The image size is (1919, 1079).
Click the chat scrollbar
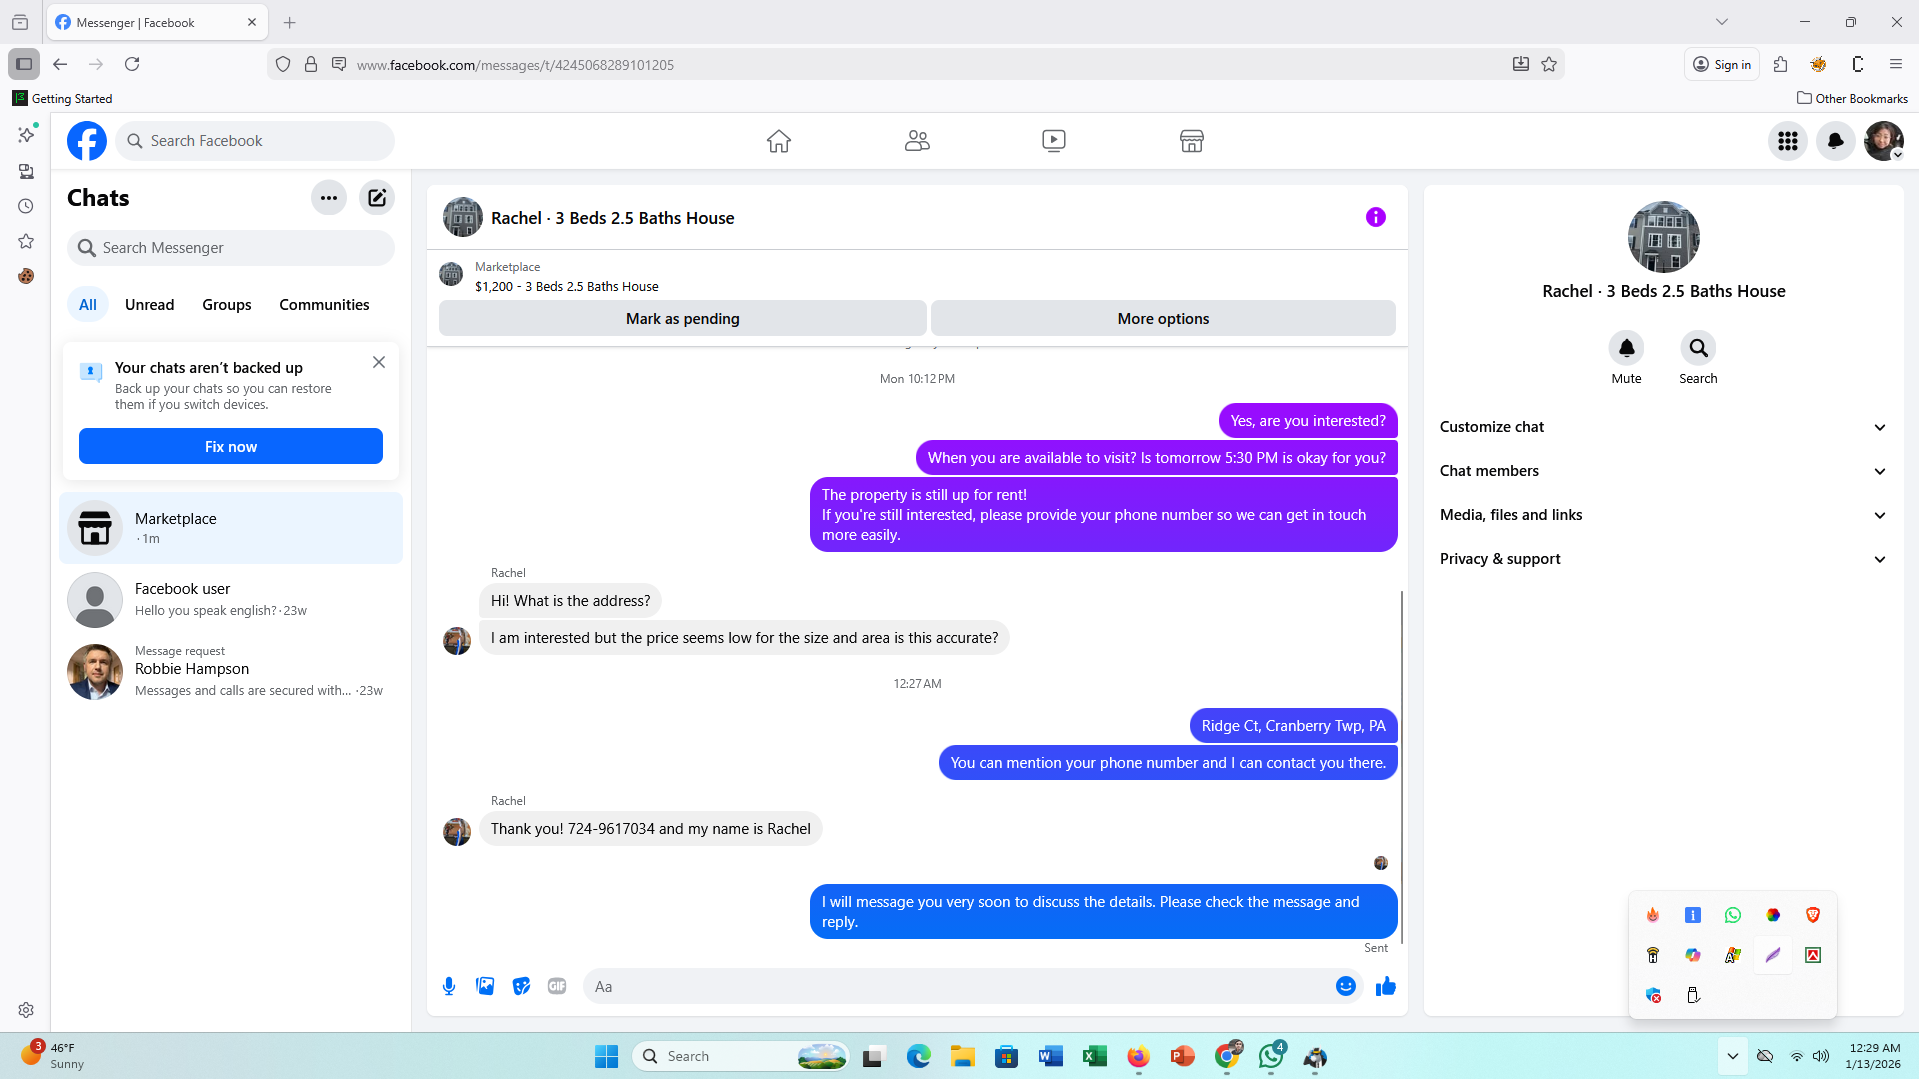[x=1402, y=765]
